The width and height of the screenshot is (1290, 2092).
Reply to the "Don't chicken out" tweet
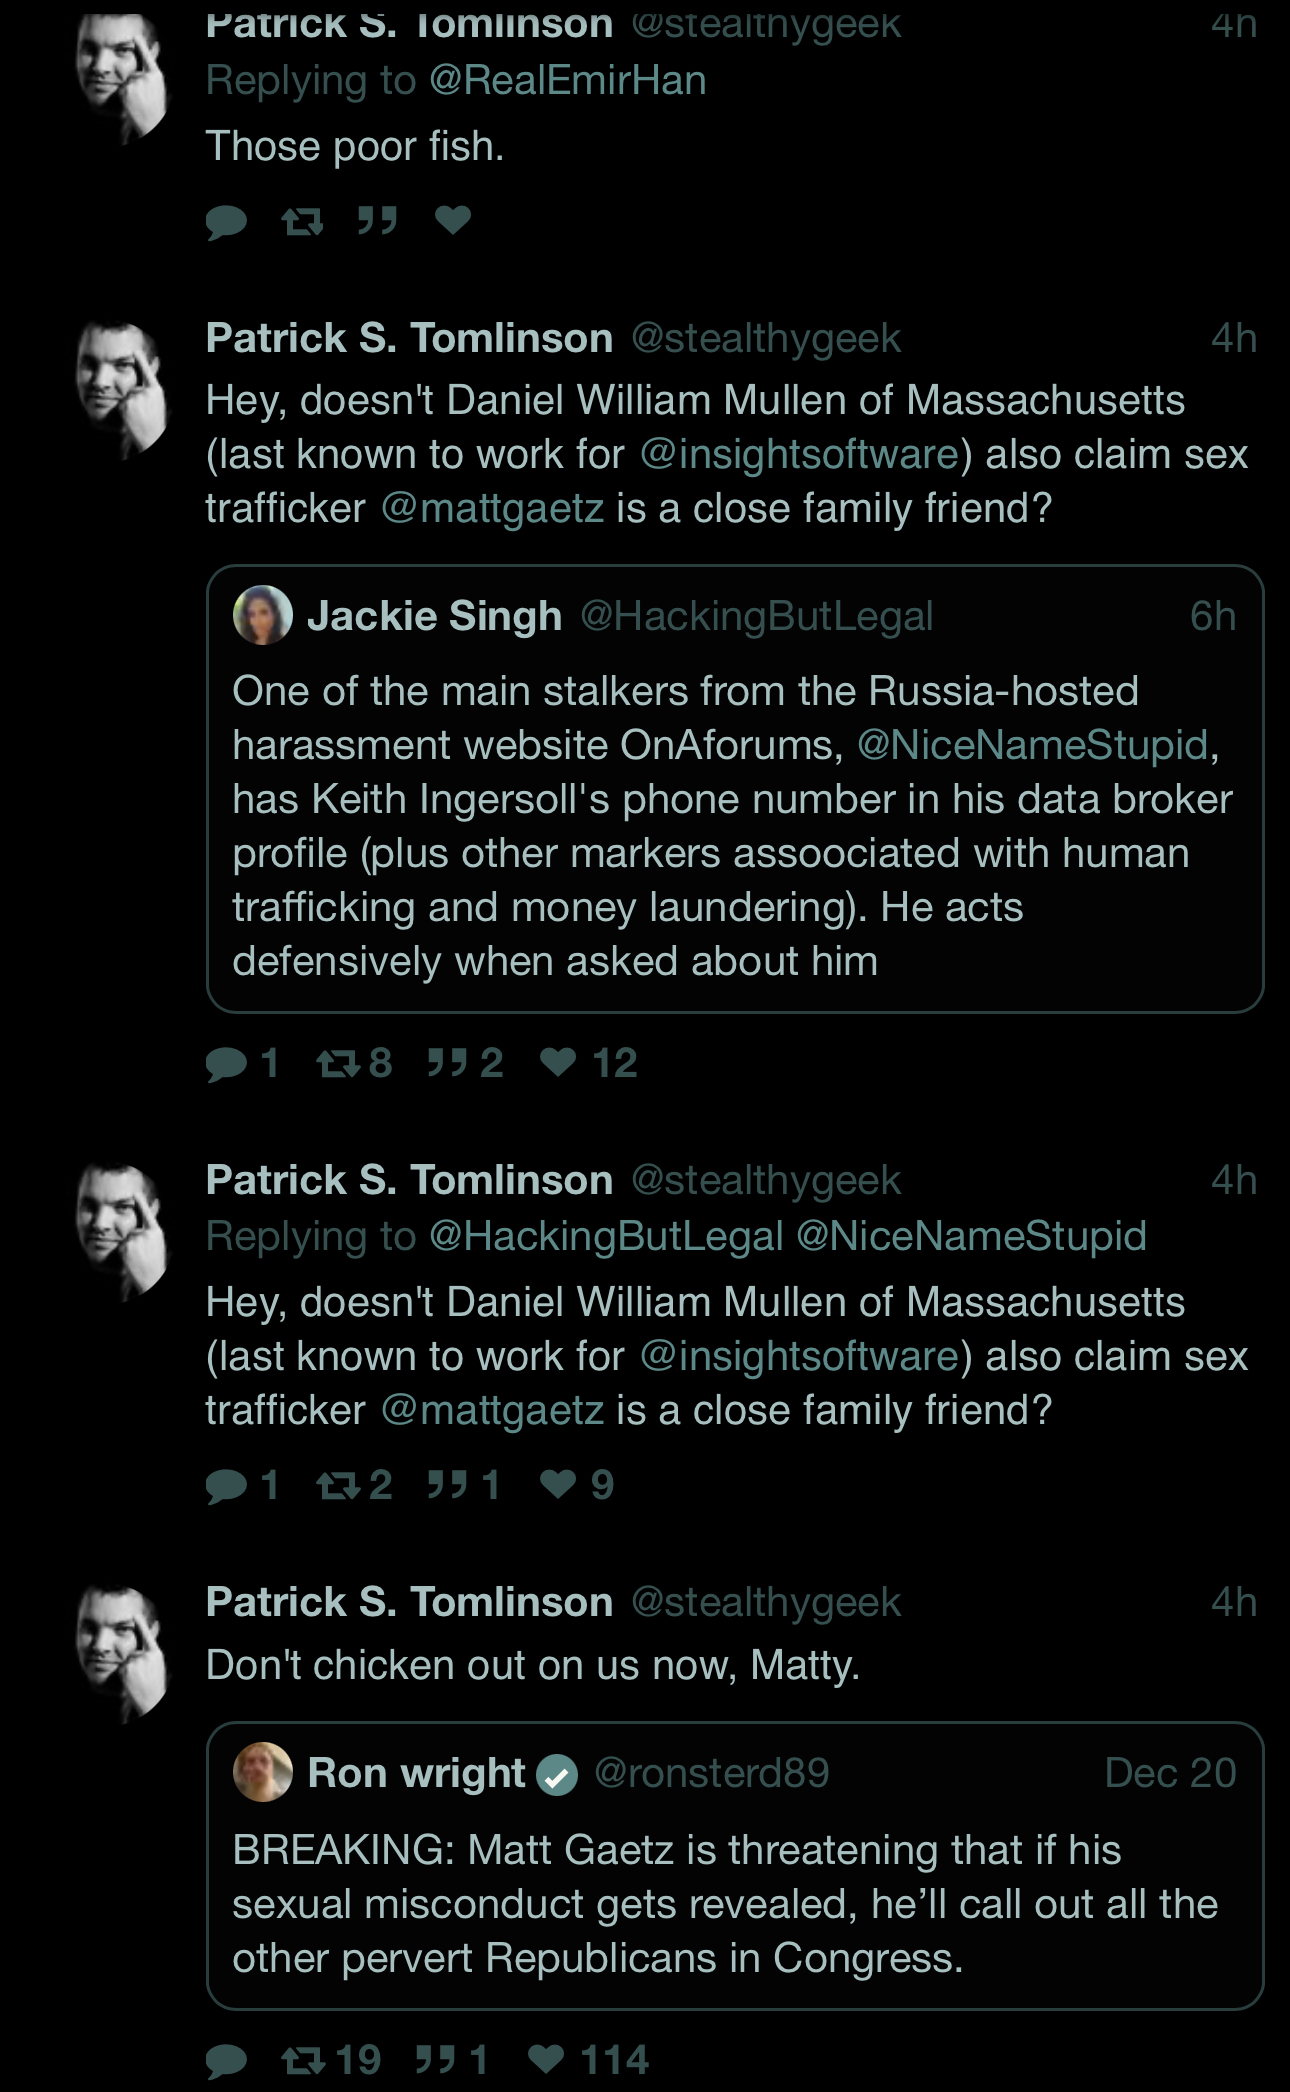226,2061
